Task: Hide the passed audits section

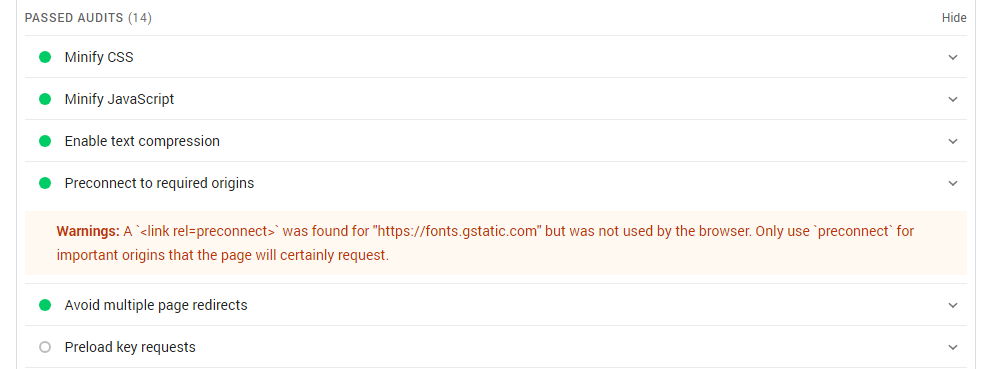Action: pyautogui.click(x=954, y=18)
